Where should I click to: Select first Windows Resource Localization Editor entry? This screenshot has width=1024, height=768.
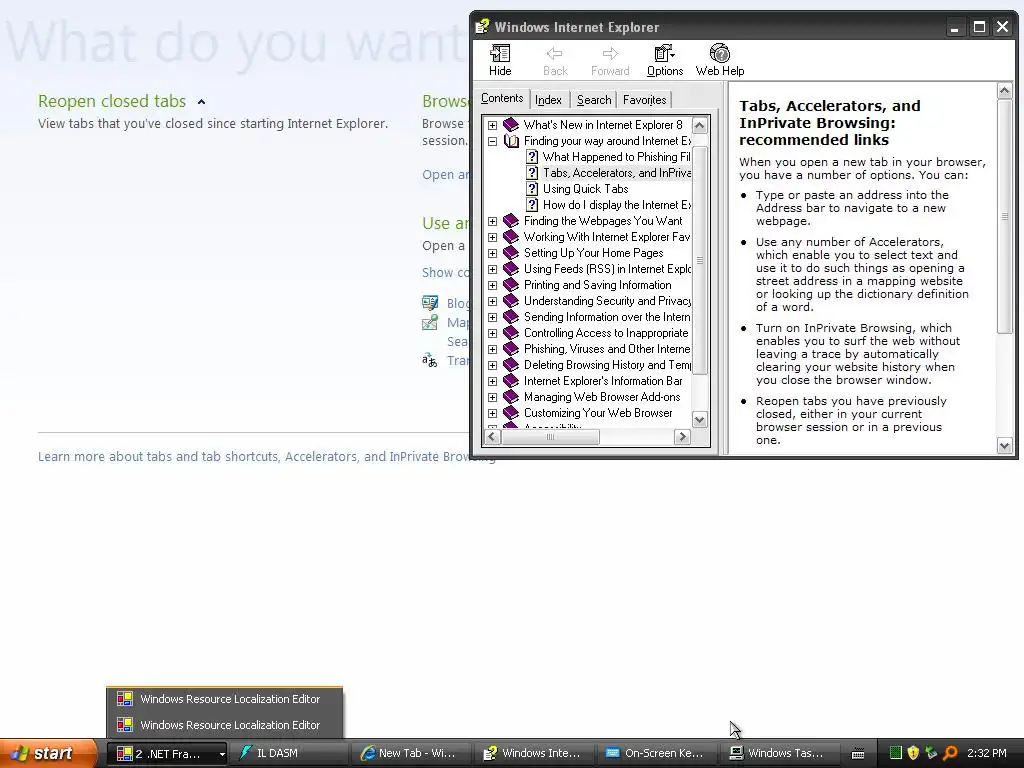point(224,699)
